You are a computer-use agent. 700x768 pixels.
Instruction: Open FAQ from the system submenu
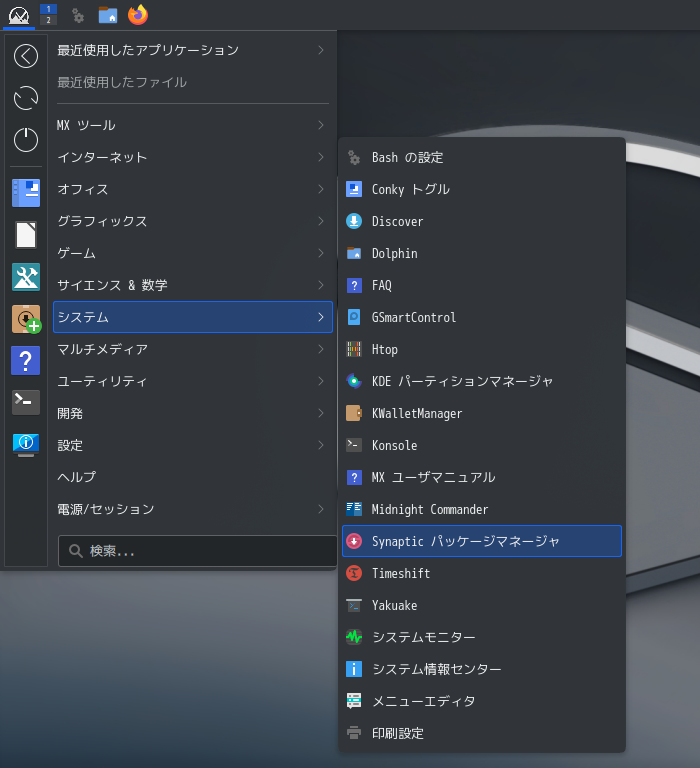point(482,285)
